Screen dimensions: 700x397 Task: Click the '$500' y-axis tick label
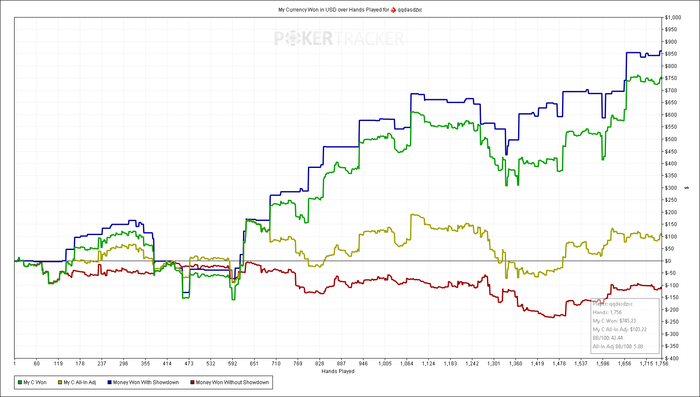coord(670,139)
